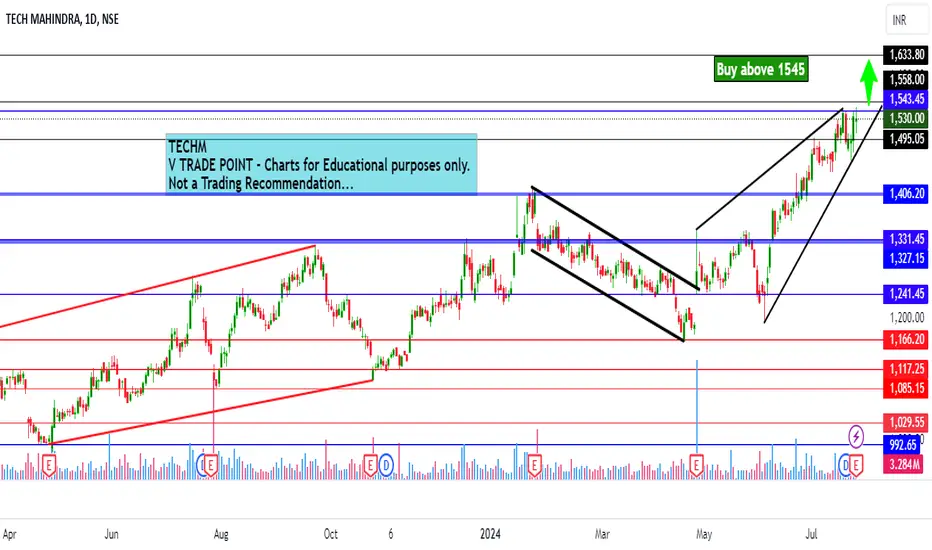Click the 3.284M volume label

tap(903, 464)
